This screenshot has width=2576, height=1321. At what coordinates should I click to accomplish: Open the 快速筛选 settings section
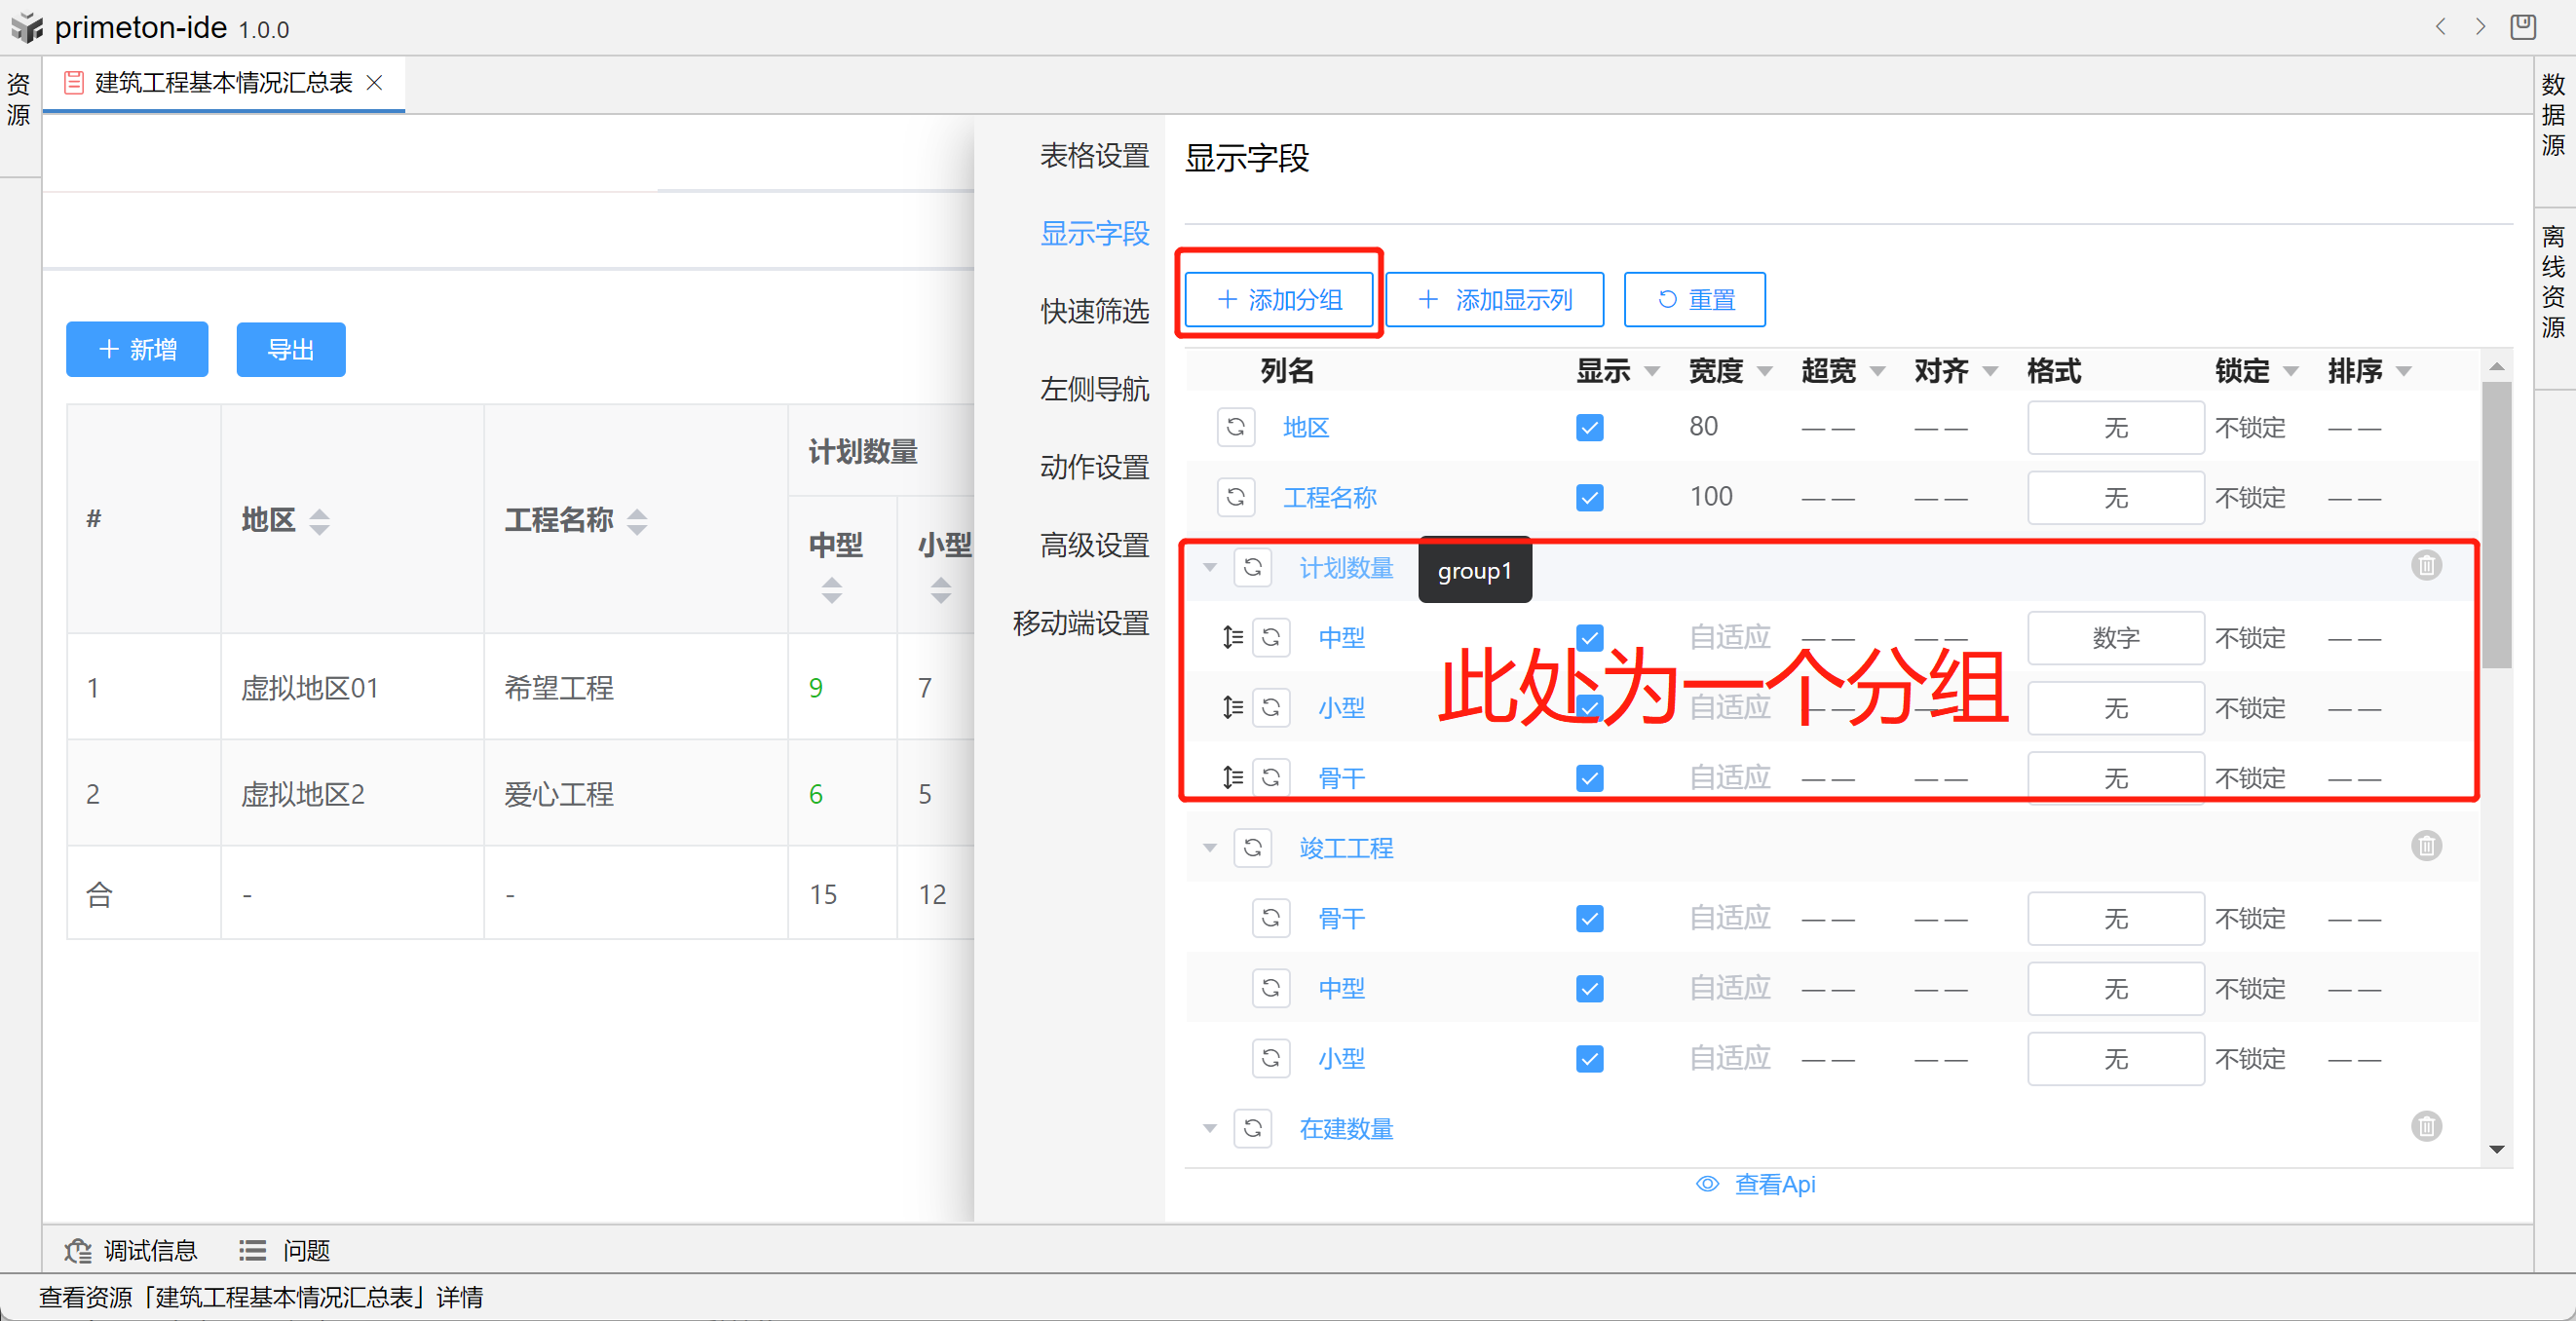[1094, 311]
